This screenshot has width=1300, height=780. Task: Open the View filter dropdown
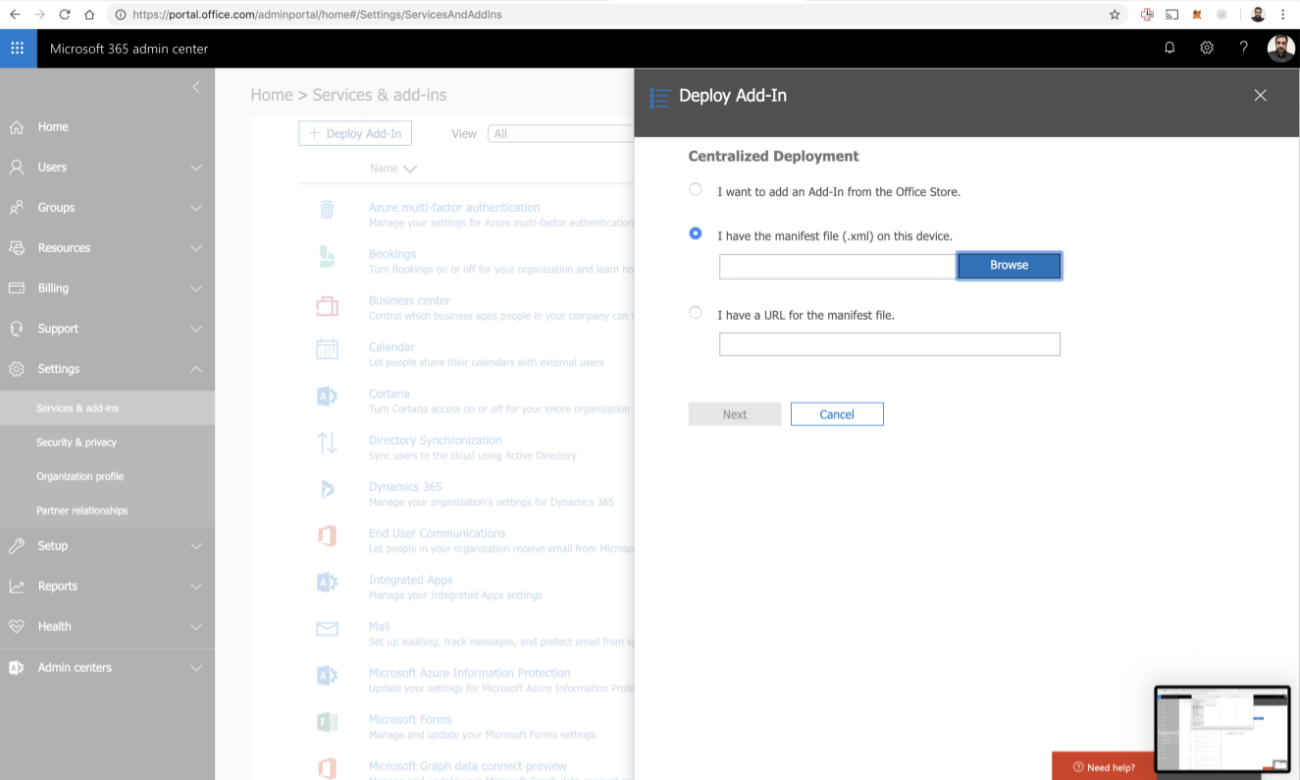[x=561, y=133]
